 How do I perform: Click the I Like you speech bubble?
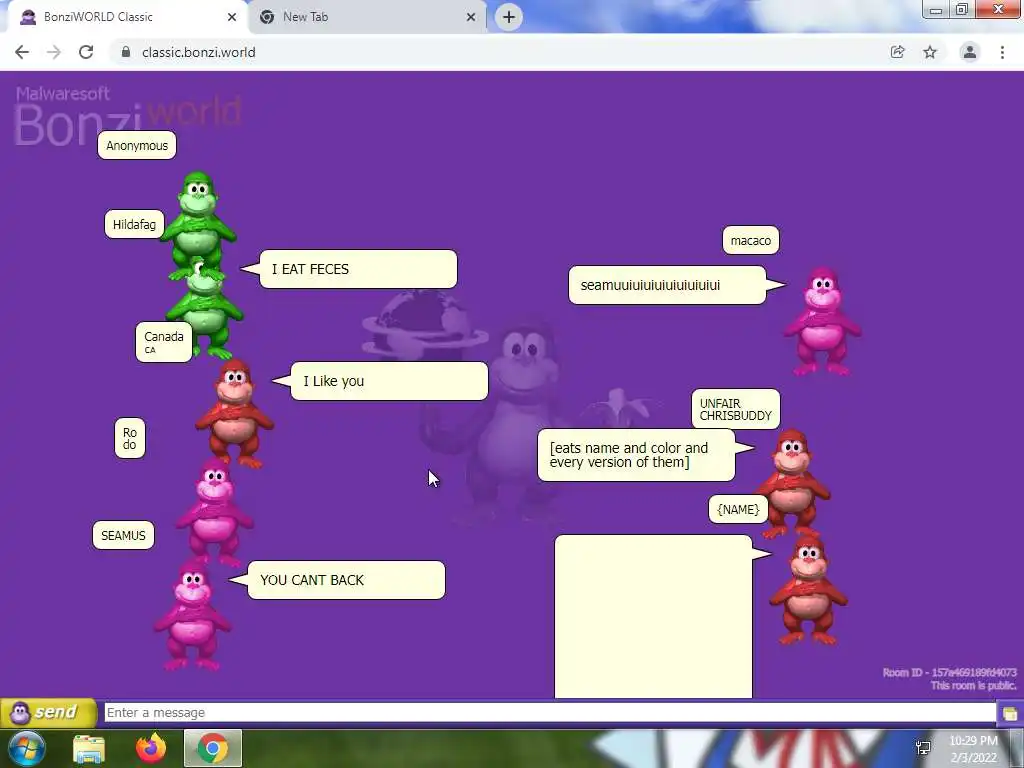(x=389, y=381)
